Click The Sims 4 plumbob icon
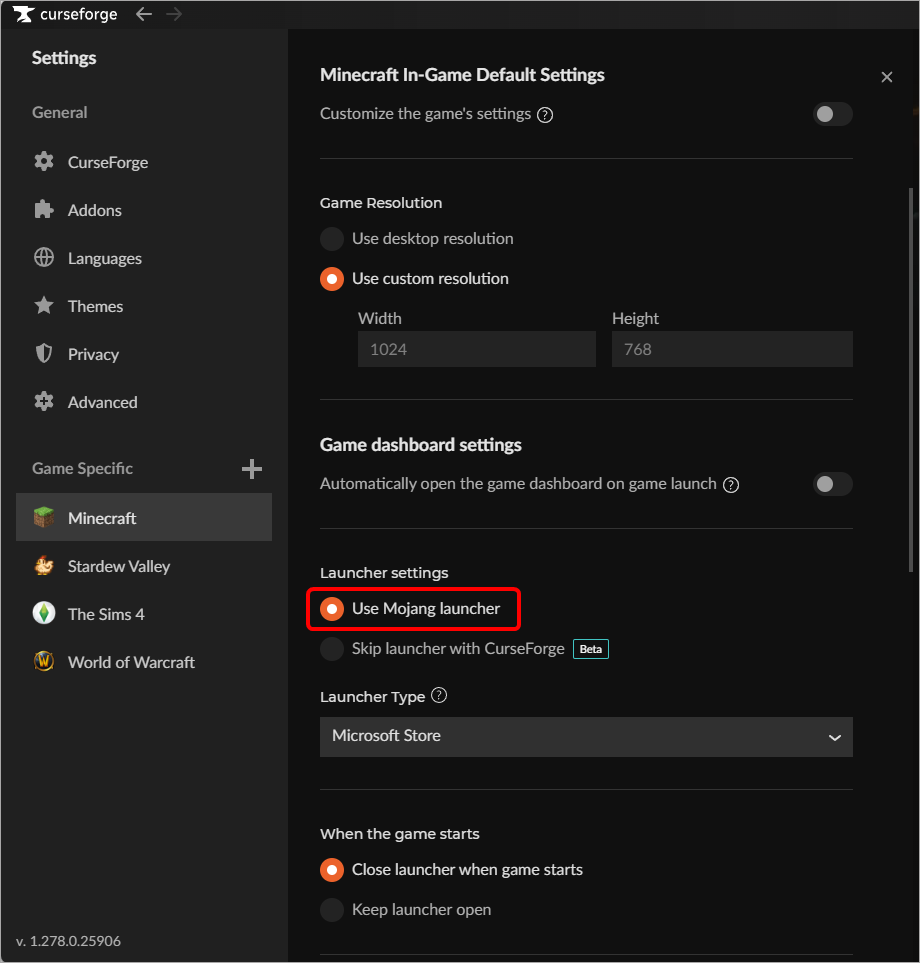Screen dimensions: 920x963 click(x=44, y=614)
